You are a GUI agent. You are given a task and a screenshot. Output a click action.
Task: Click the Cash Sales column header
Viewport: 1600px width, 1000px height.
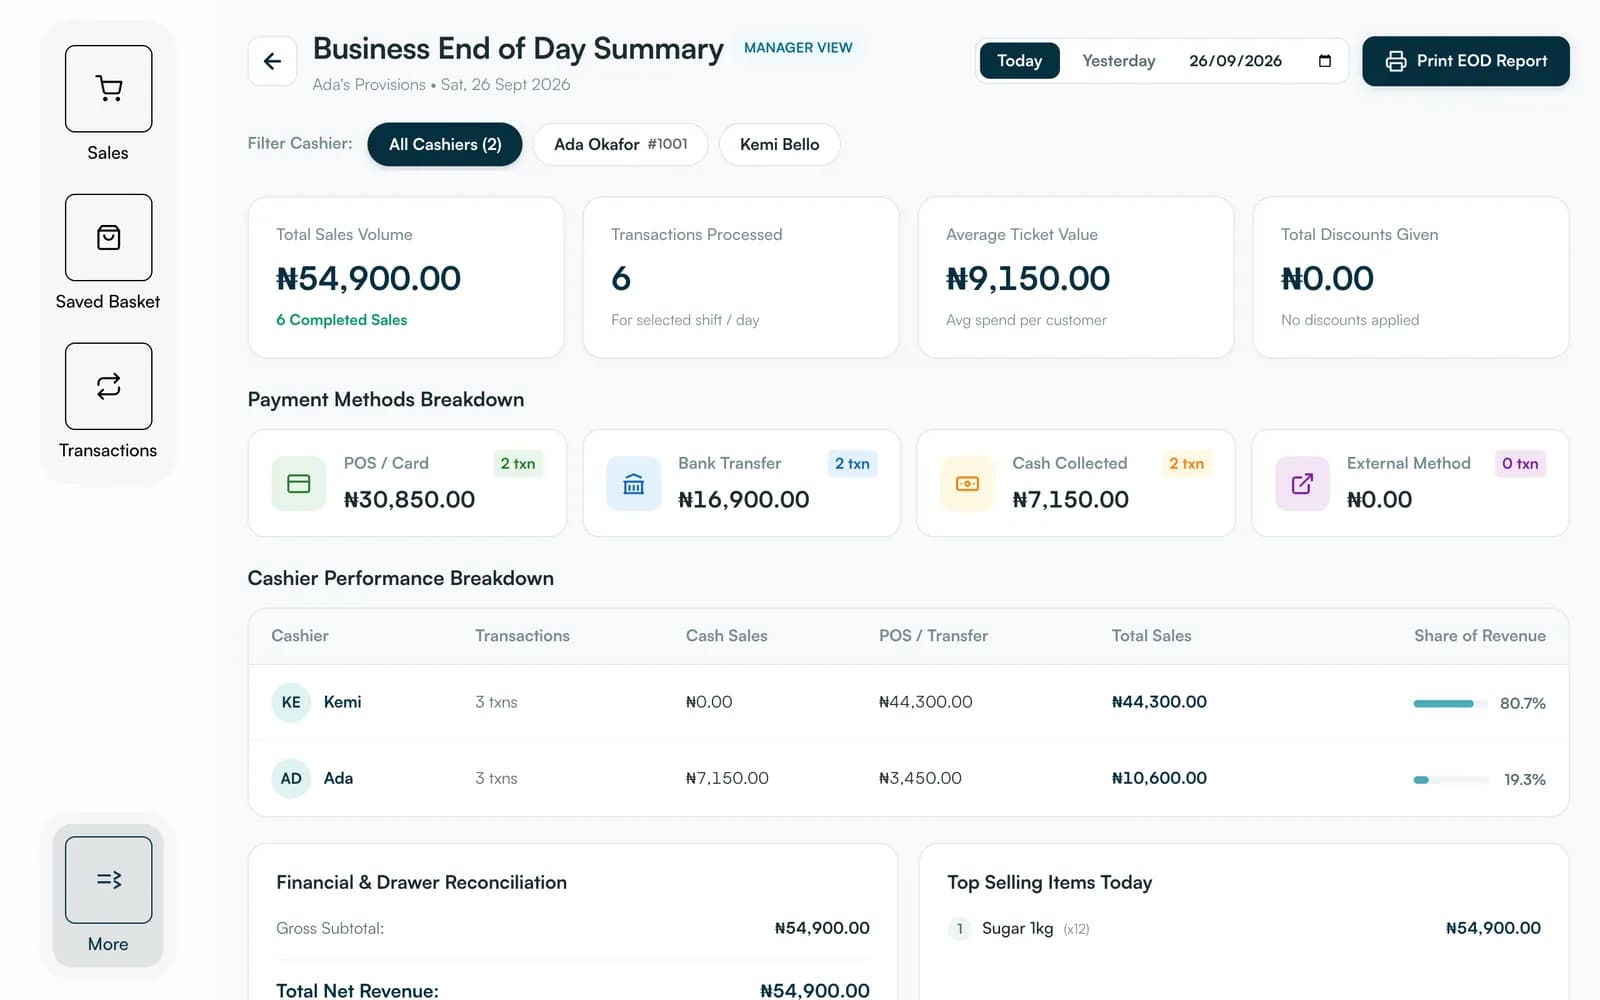pos(727,636)
